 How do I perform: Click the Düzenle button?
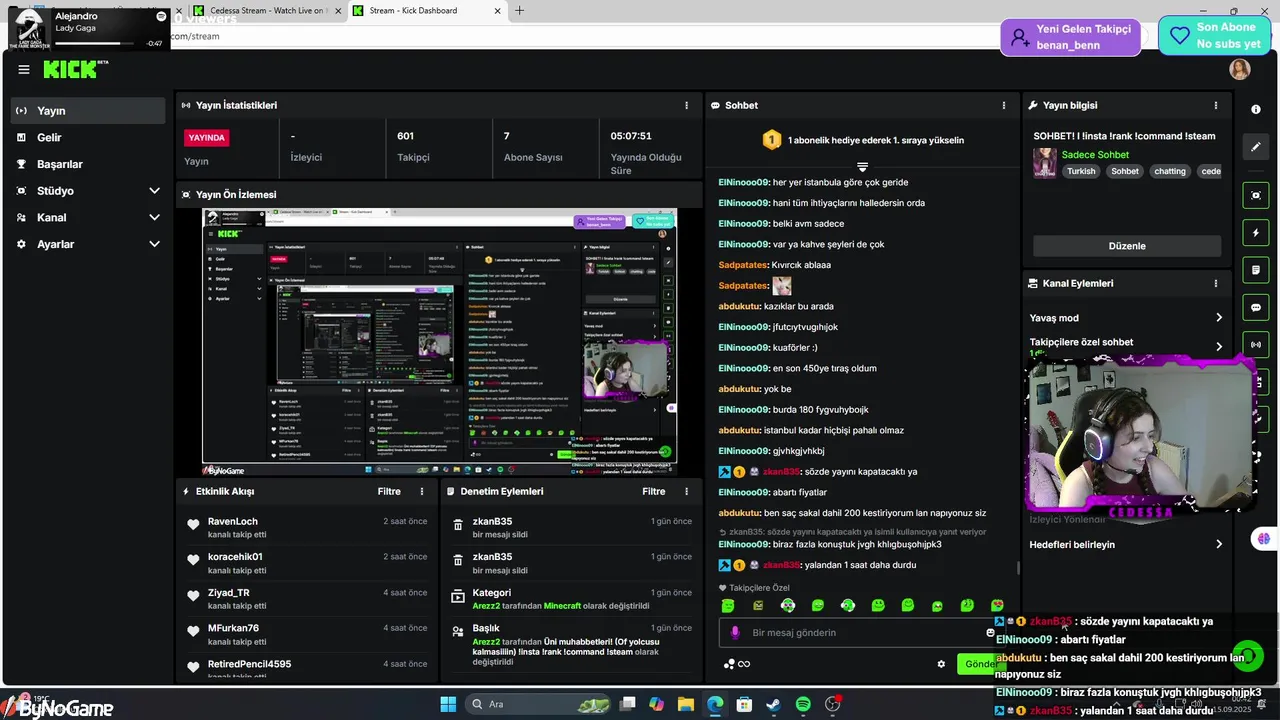pos(1127,246)
